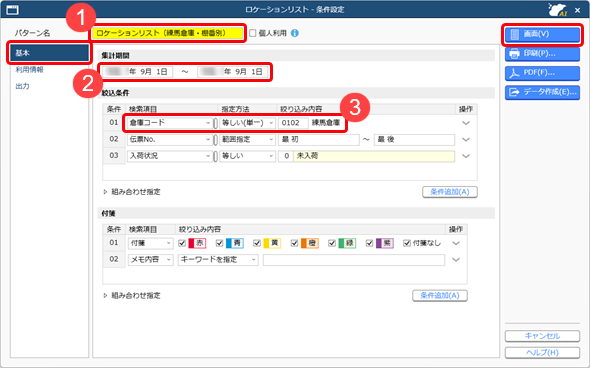This screenshot has height=368, width=590.
Task: Click the キャンセル button
Action: click(542, 336)
